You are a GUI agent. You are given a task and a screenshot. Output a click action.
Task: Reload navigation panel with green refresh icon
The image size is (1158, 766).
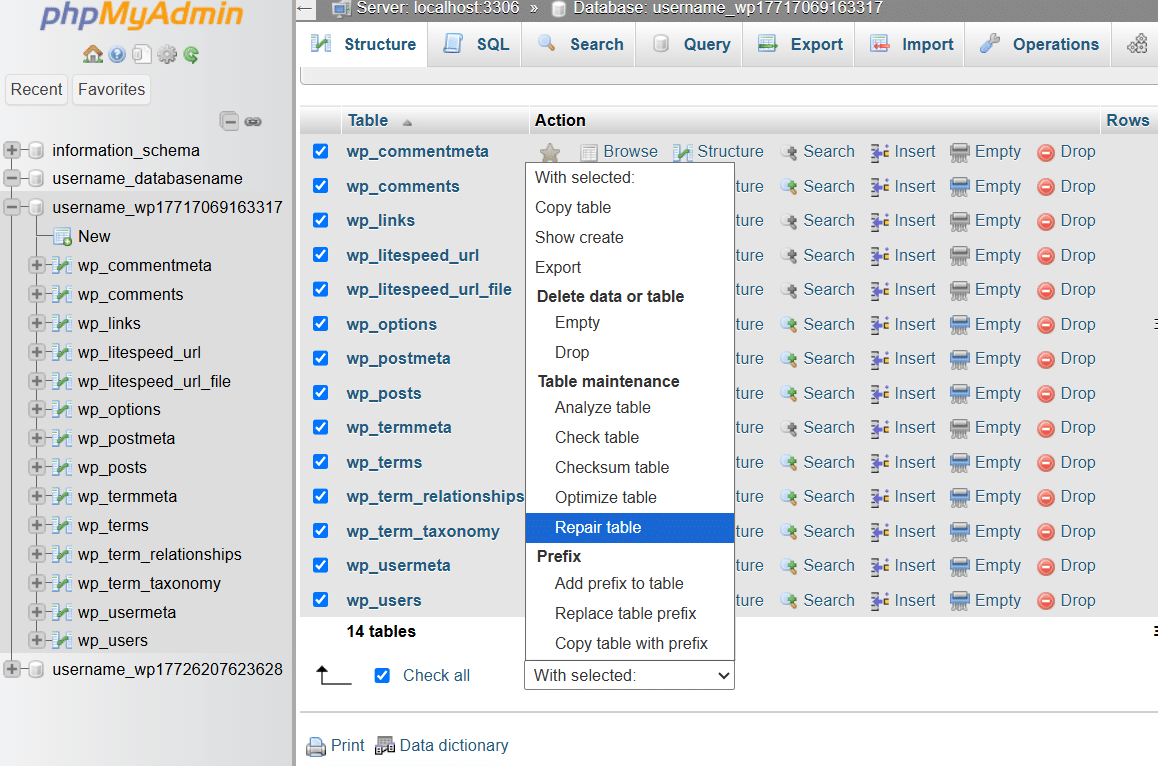pos(191,54)
